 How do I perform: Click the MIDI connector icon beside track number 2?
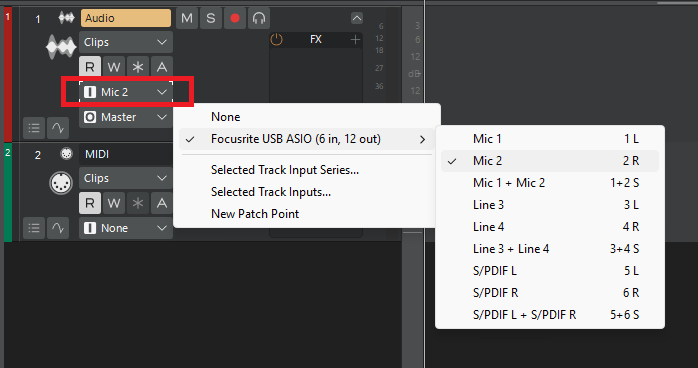66,154
